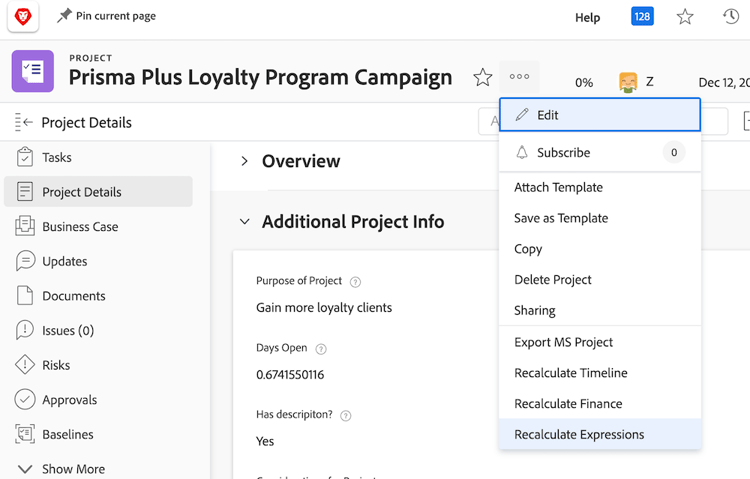Open the Tasks section in sidebar
This screenshot has height=479, width=750.
(57, 157)
